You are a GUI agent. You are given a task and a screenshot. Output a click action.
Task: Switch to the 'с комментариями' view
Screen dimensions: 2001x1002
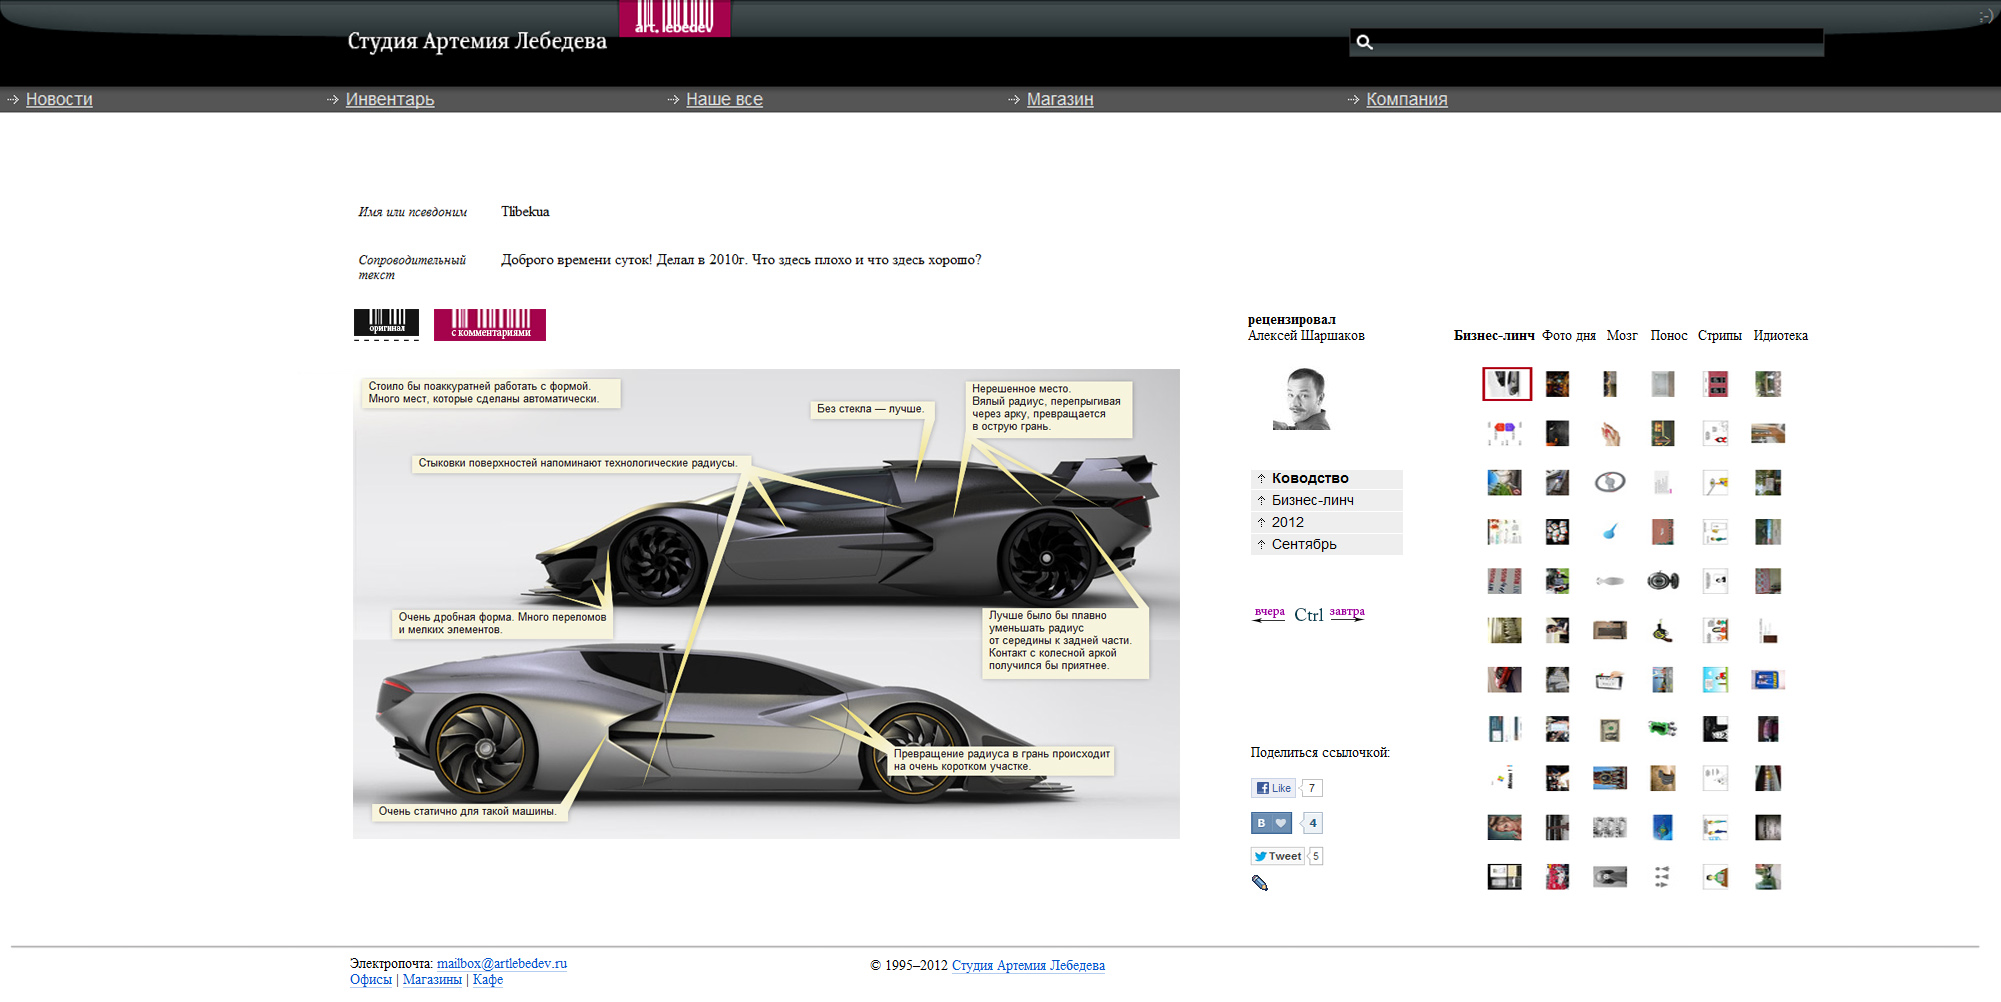(489, 324)
